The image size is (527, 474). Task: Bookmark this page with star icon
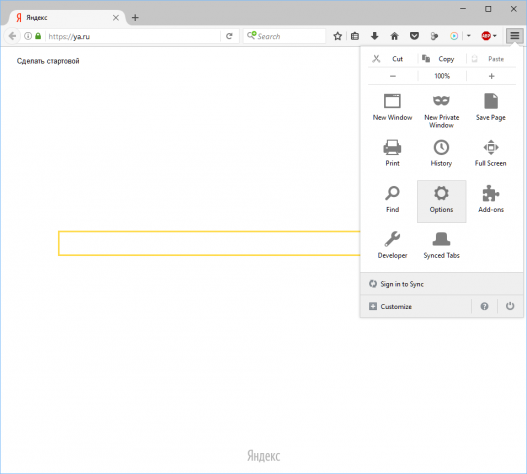point(337,36)
